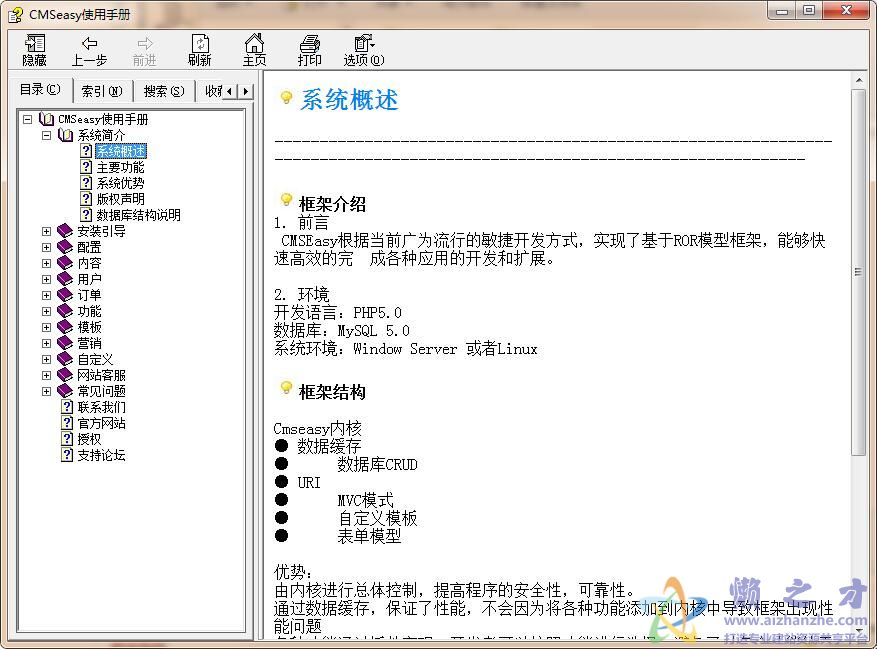Expand the 安装引导 tree node
The image size is (877, 649).
pyautogui.click(x=46, y=230)
